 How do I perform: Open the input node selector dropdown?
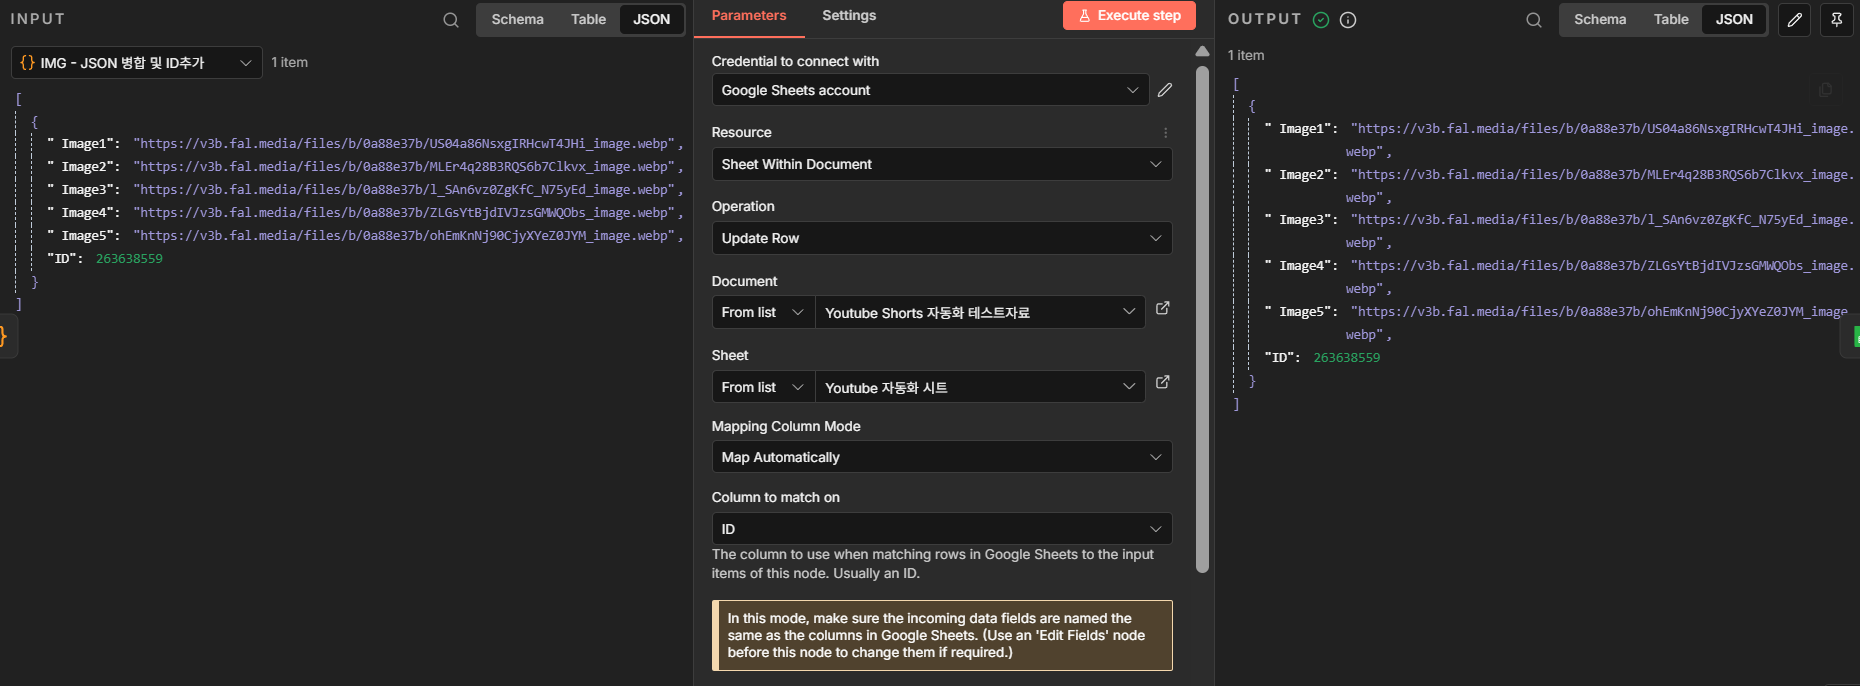click(137, 63)
